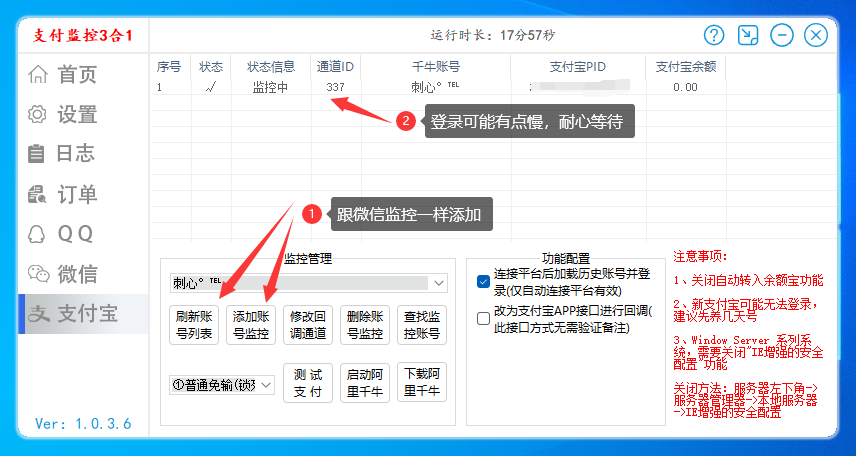
Task: Click the row number 1 cell
Action: 159,87
